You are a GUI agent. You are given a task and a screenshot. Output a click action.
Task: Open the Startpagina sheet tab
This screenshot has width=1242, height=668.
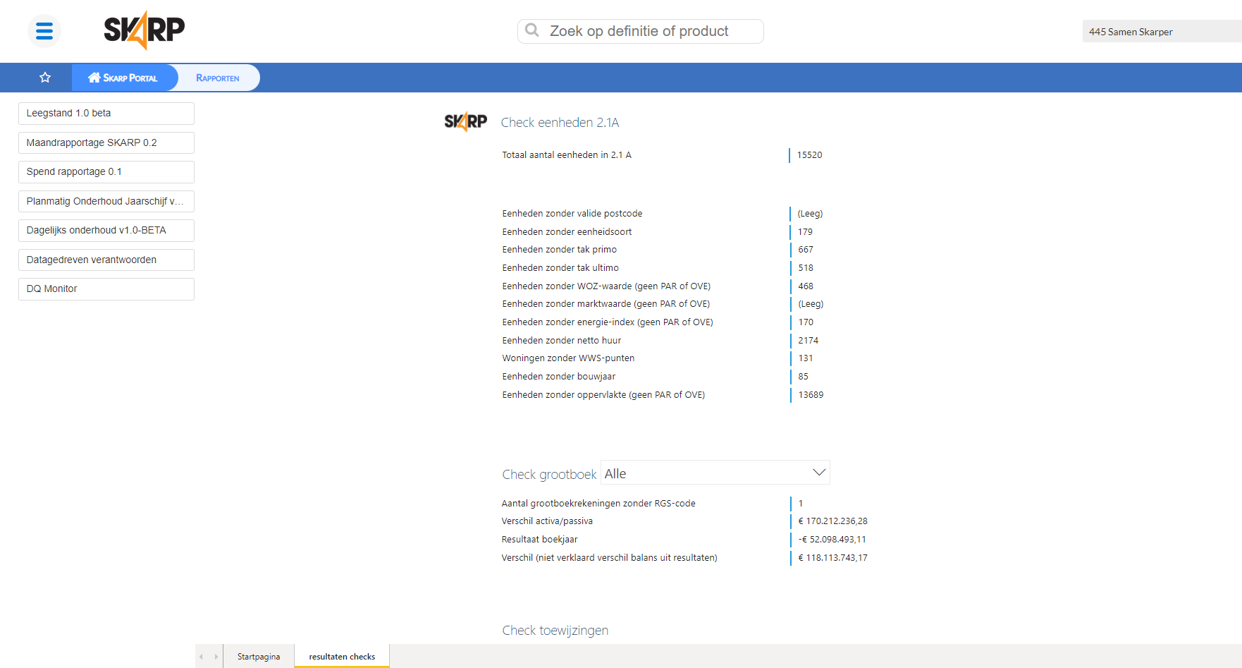pyautogui.click(x=258, y=657)
